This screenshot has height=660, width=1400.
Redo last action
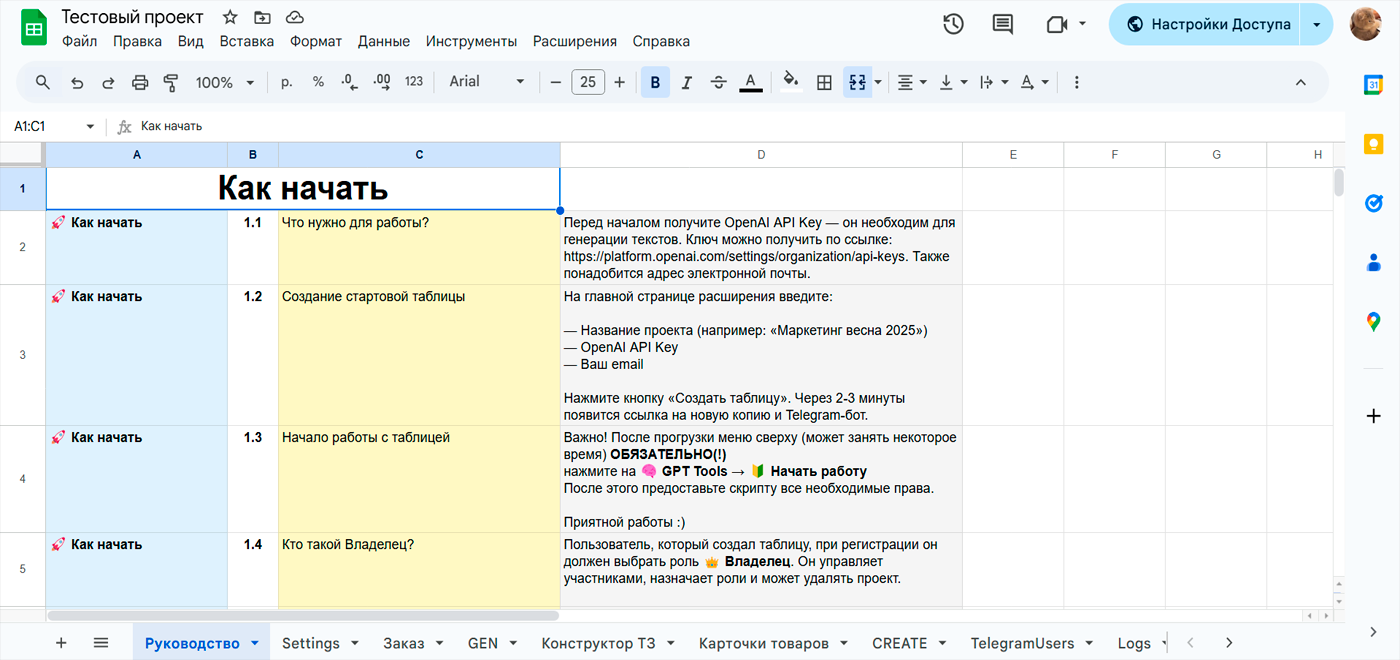click(x=108, y=82)
